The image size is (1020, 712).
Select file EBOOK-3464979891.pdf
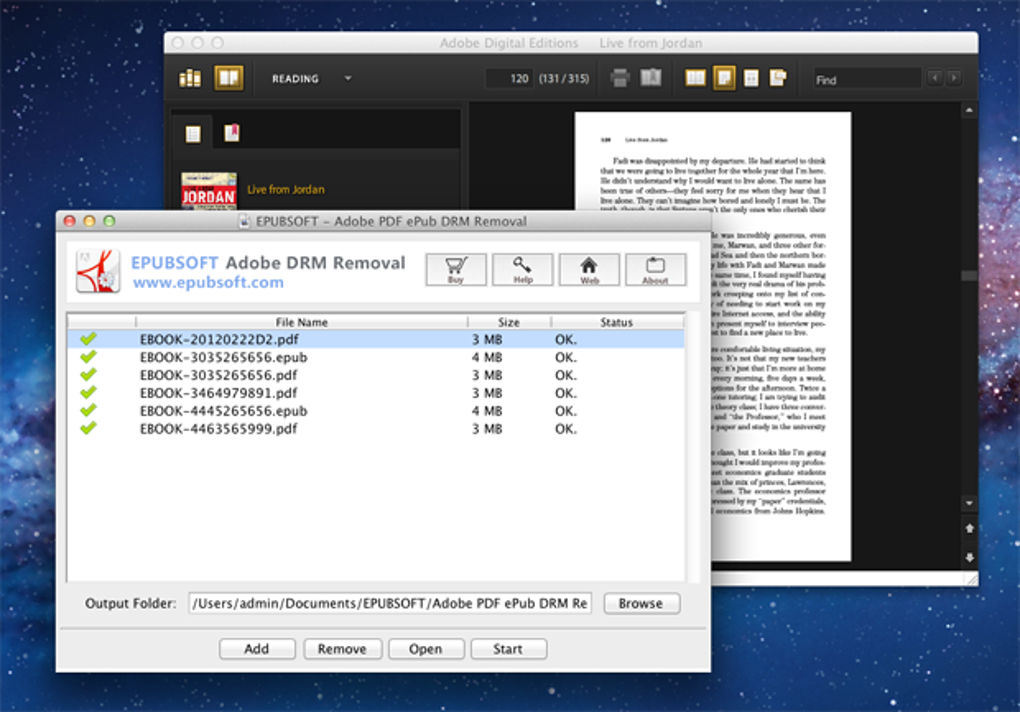(376, 393)
